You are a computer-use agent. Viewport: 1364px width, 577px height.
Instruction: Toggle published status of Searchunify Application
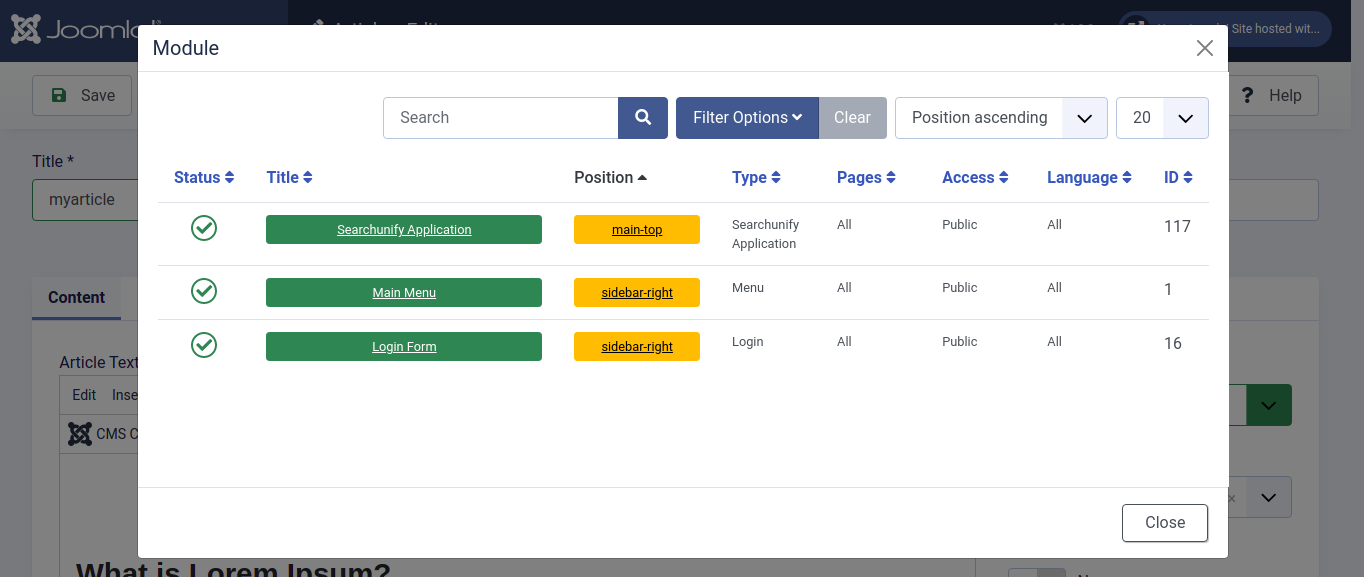click(x=204, y=229)
